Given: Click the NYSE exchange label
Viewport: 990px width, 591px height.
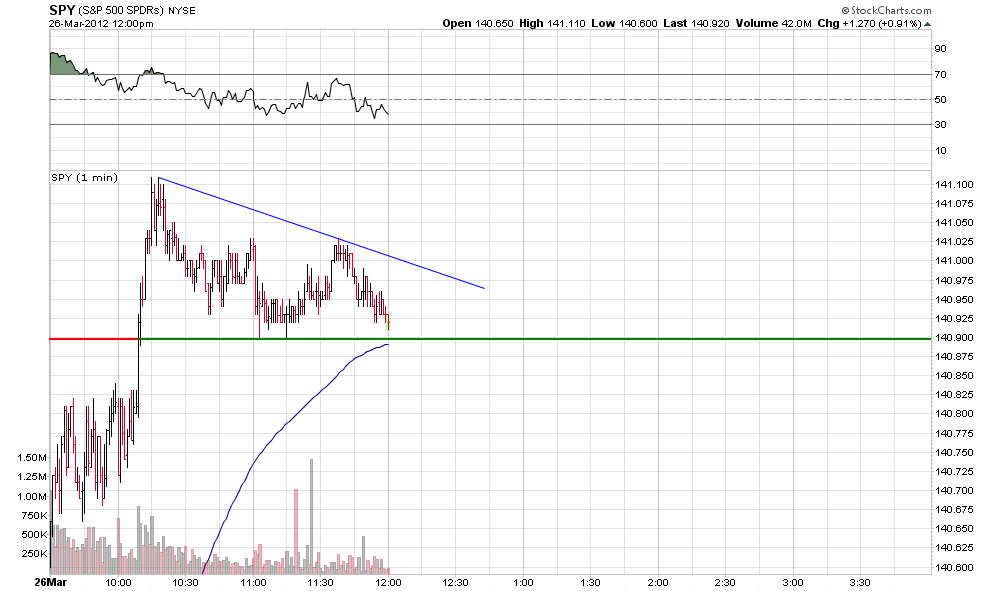Looking at the screenshot, I should [182, 11].
